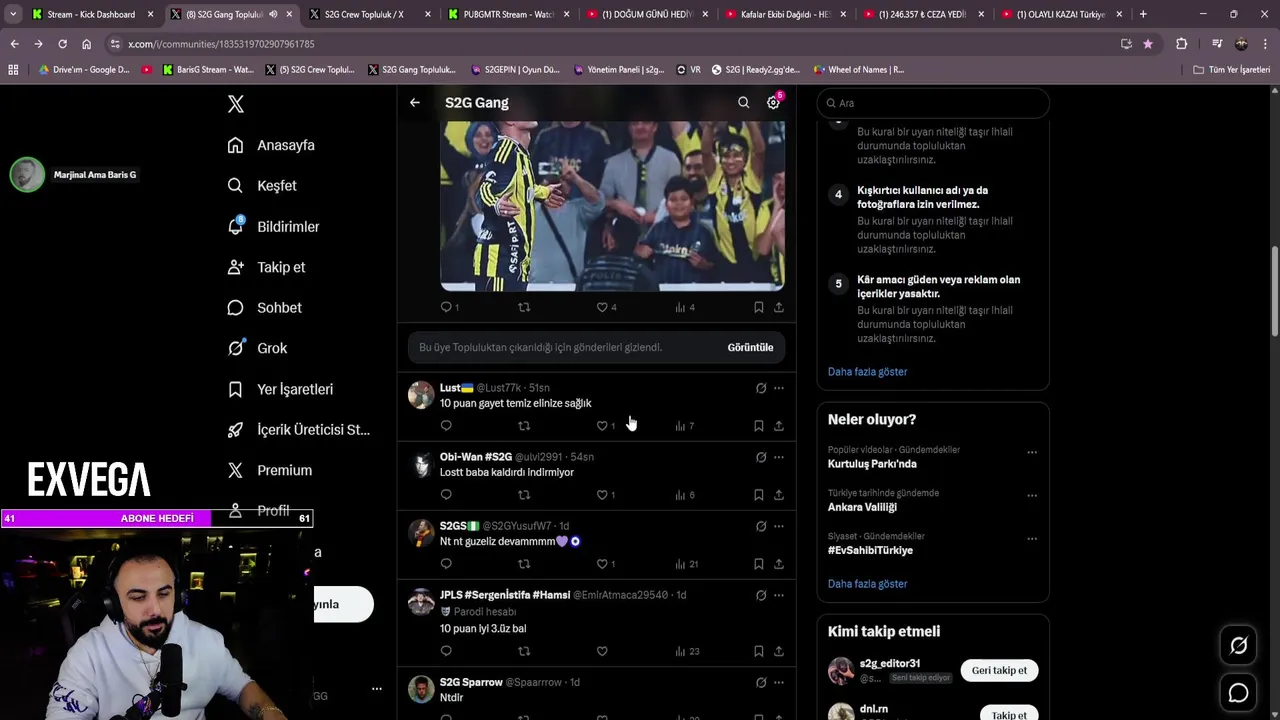Open Yer İşaretleri bookmarks in sidebar
Image resolution: width=1280 pixels, height=720 pixels.
tap(280, 389)
